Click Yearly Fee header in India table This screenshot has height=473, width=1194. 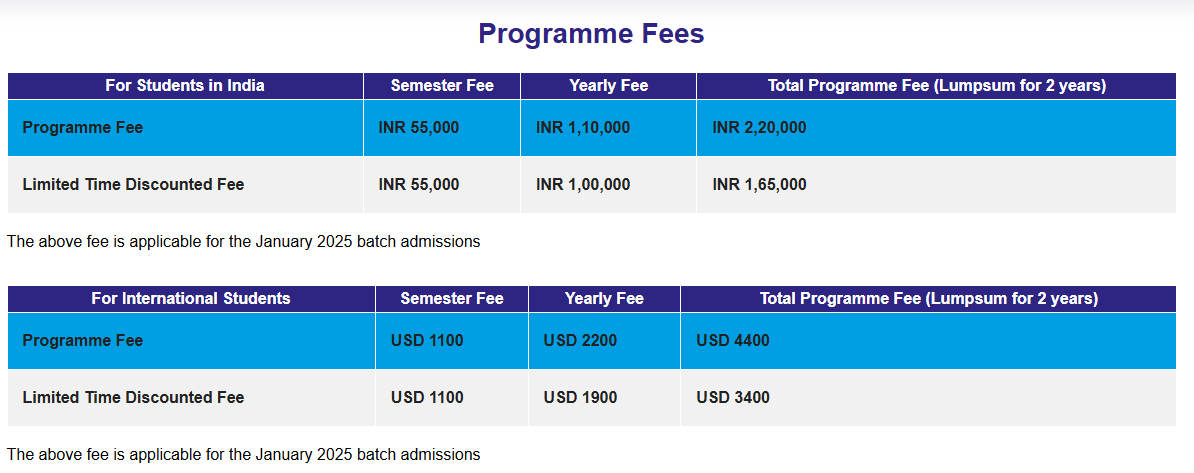[x=608, y=86]
